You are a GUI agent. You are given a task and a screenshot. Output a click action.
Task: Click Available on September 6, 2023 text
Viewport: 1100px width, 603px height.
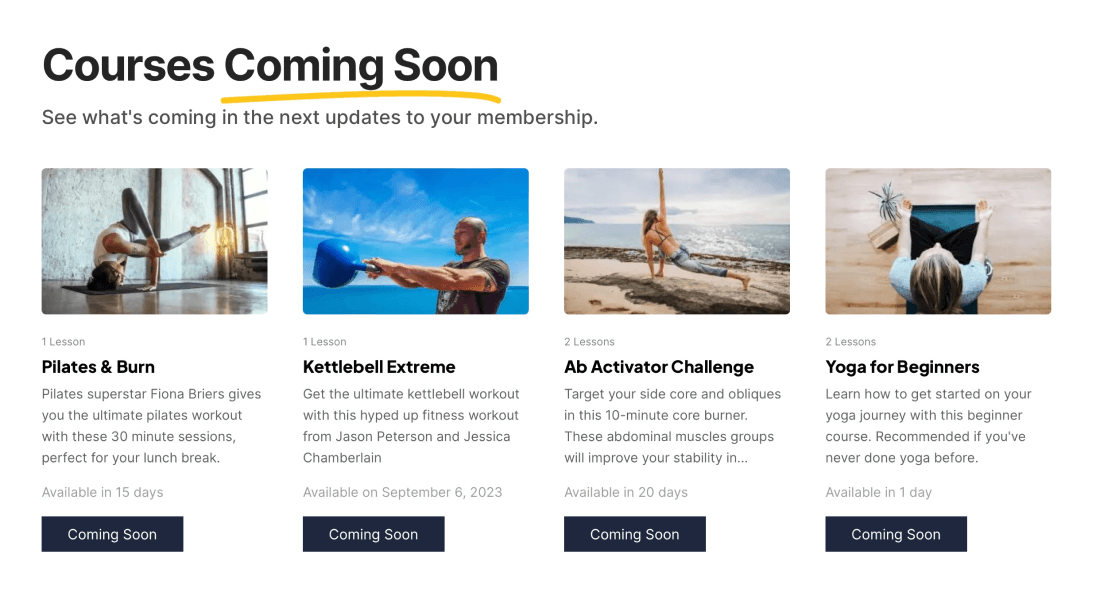pos(403,492)
